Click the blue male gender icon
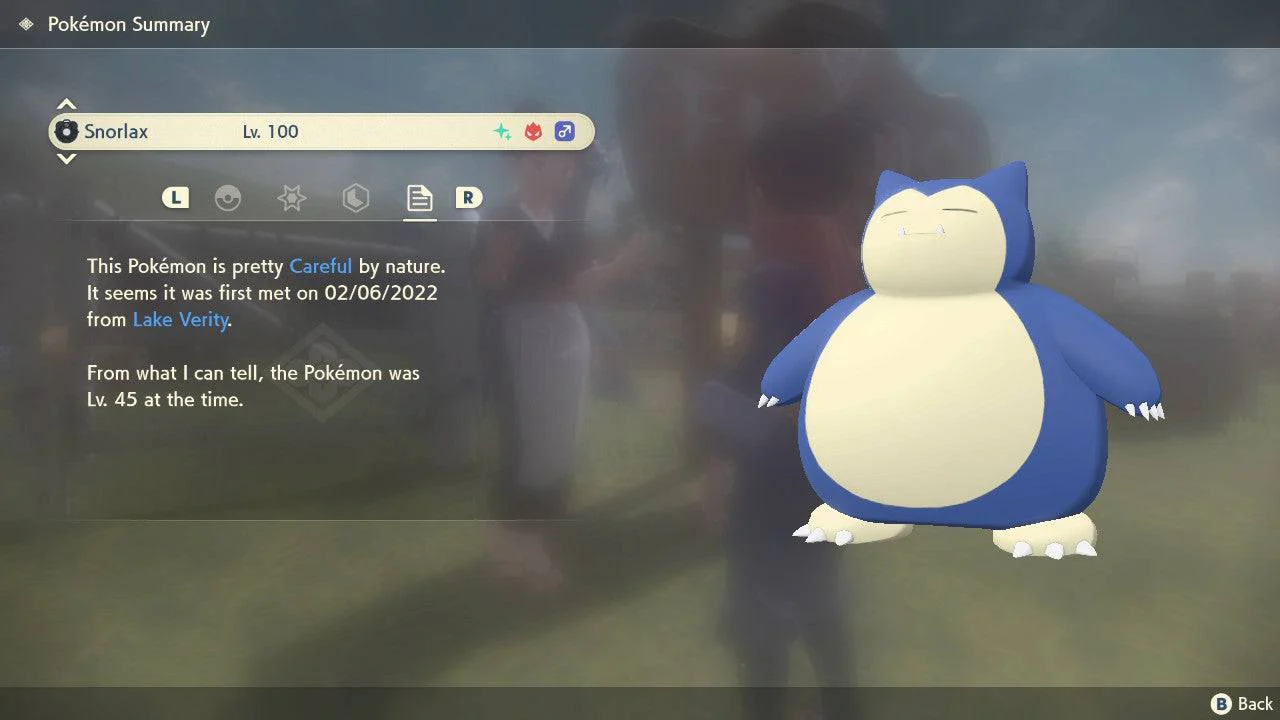 pos(565,131)
